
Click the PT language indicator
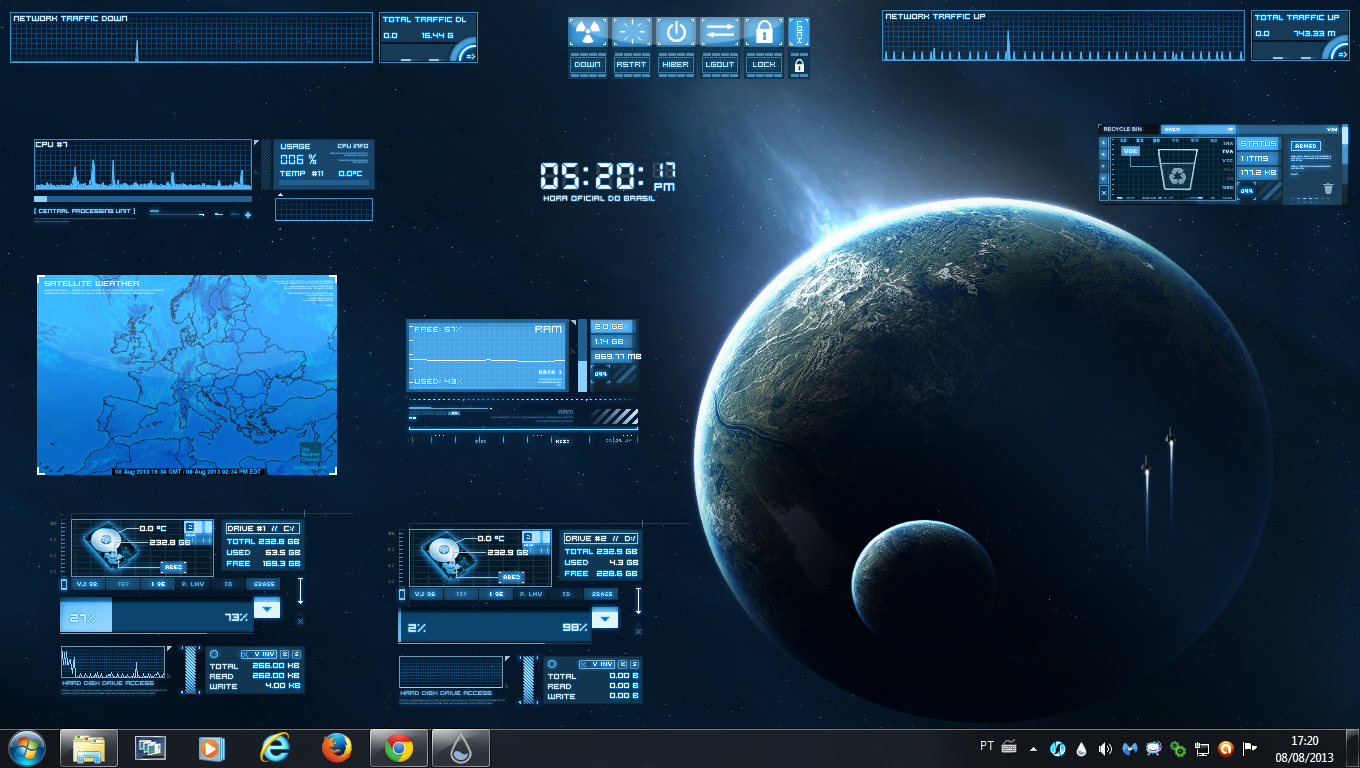coord(987,746)
